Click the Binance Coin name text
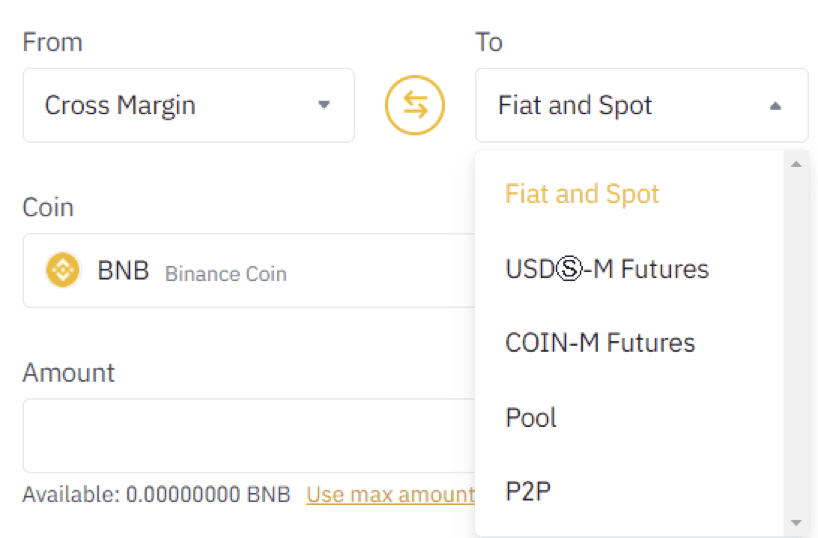 pyautogui.click(x=226, y=274)
